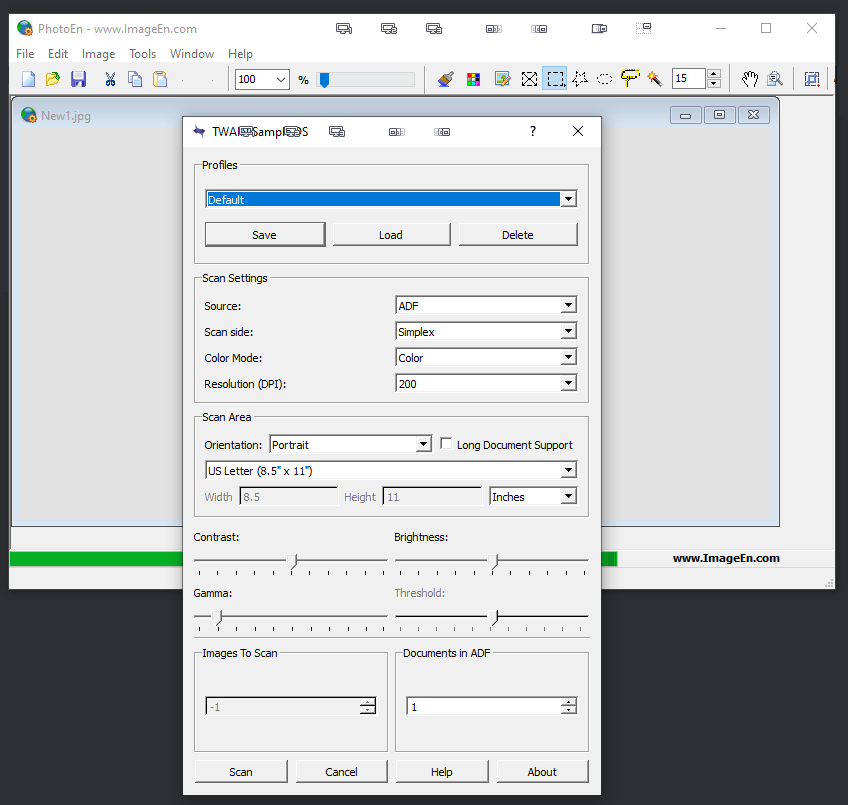
Task: Open the Orientation Portrait dropdown
Action: [x=423, y=444]
